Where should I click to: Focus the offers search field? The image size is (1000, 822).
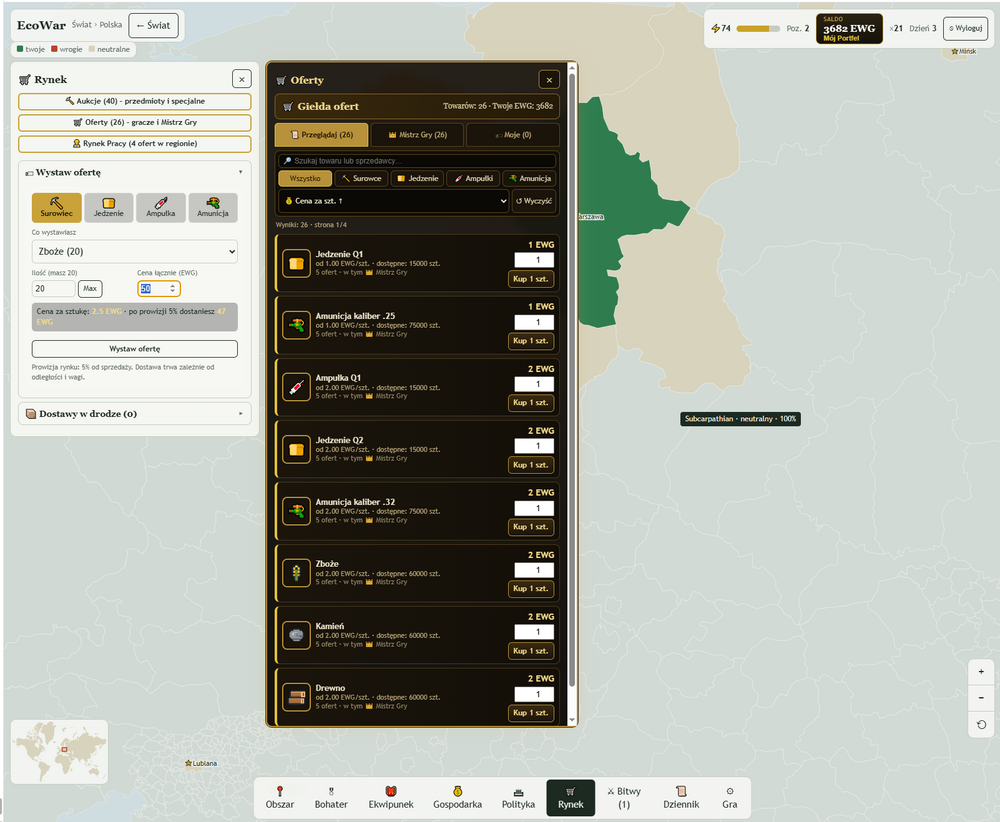click(x=418, y=161)
